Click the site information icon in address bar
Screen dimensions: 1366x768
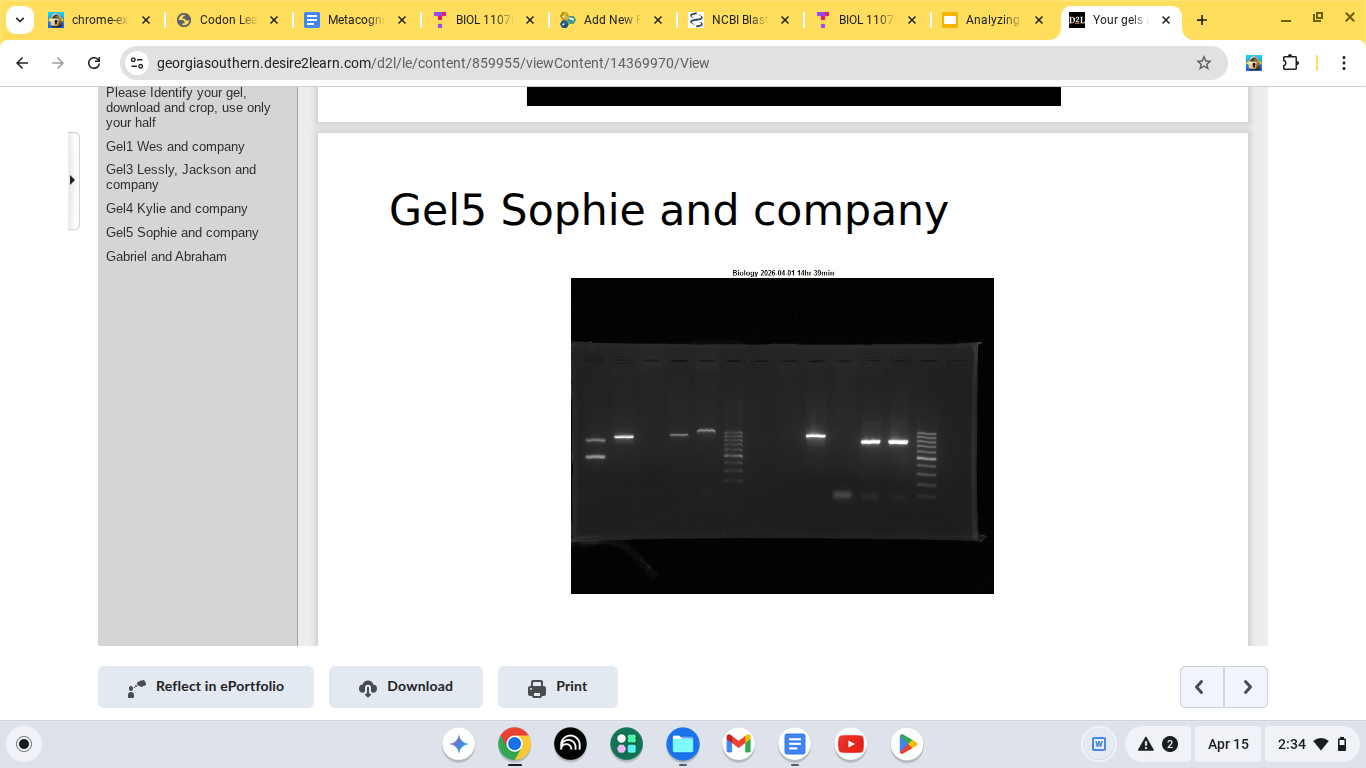coord(138,63)
